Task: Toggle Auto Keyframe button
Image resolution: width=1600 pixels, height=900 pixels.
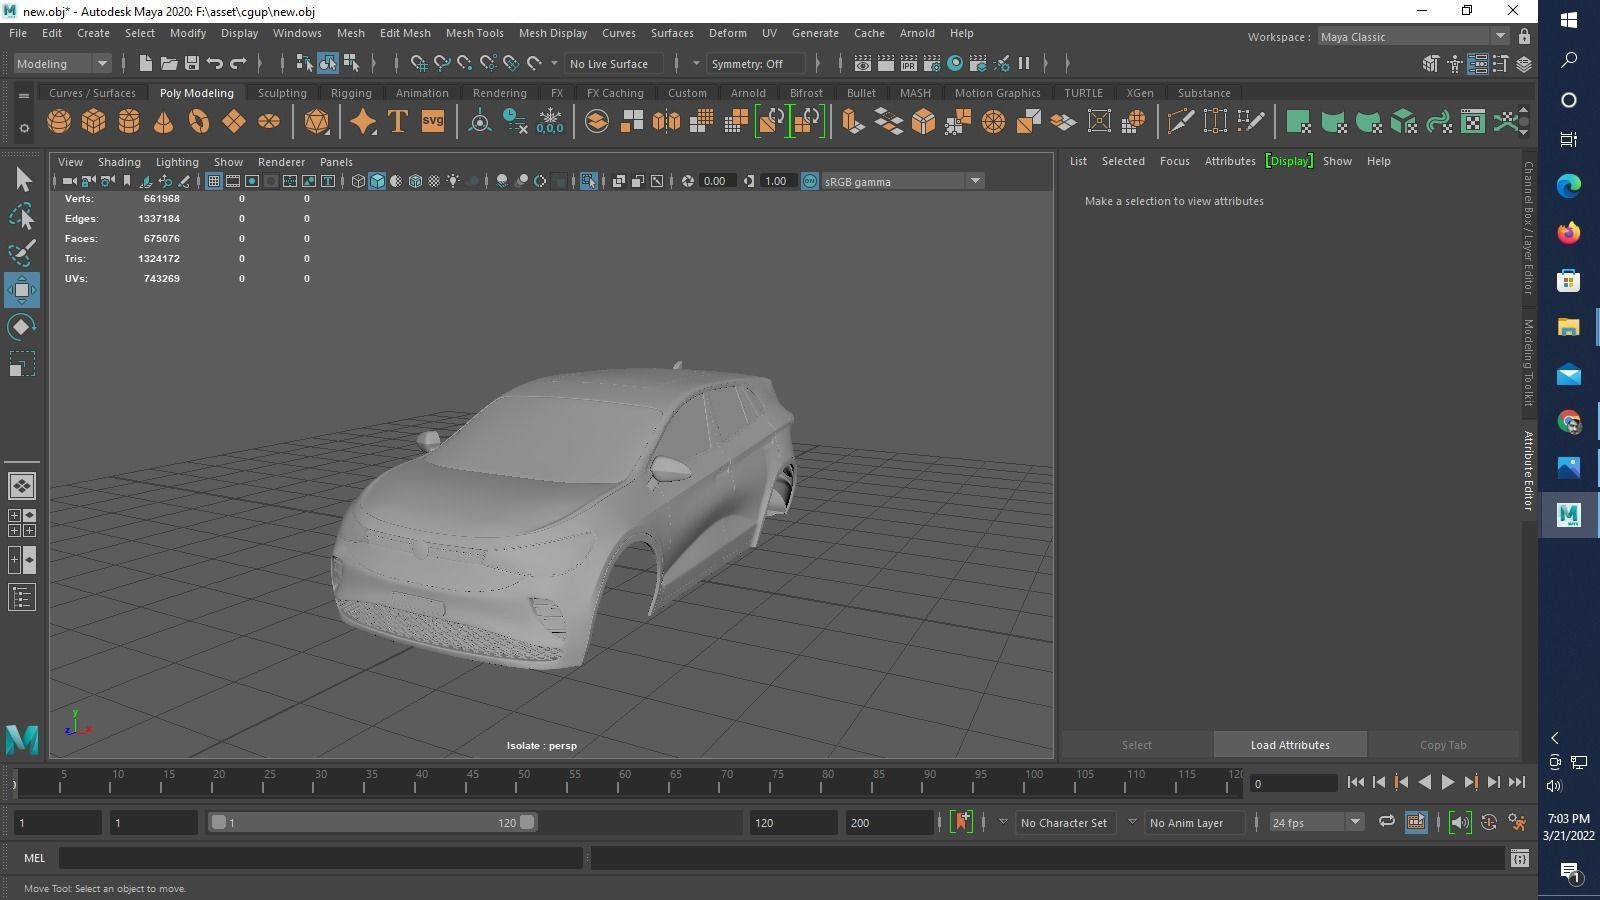Action: pyautogui.click(x=1489, y=822)
